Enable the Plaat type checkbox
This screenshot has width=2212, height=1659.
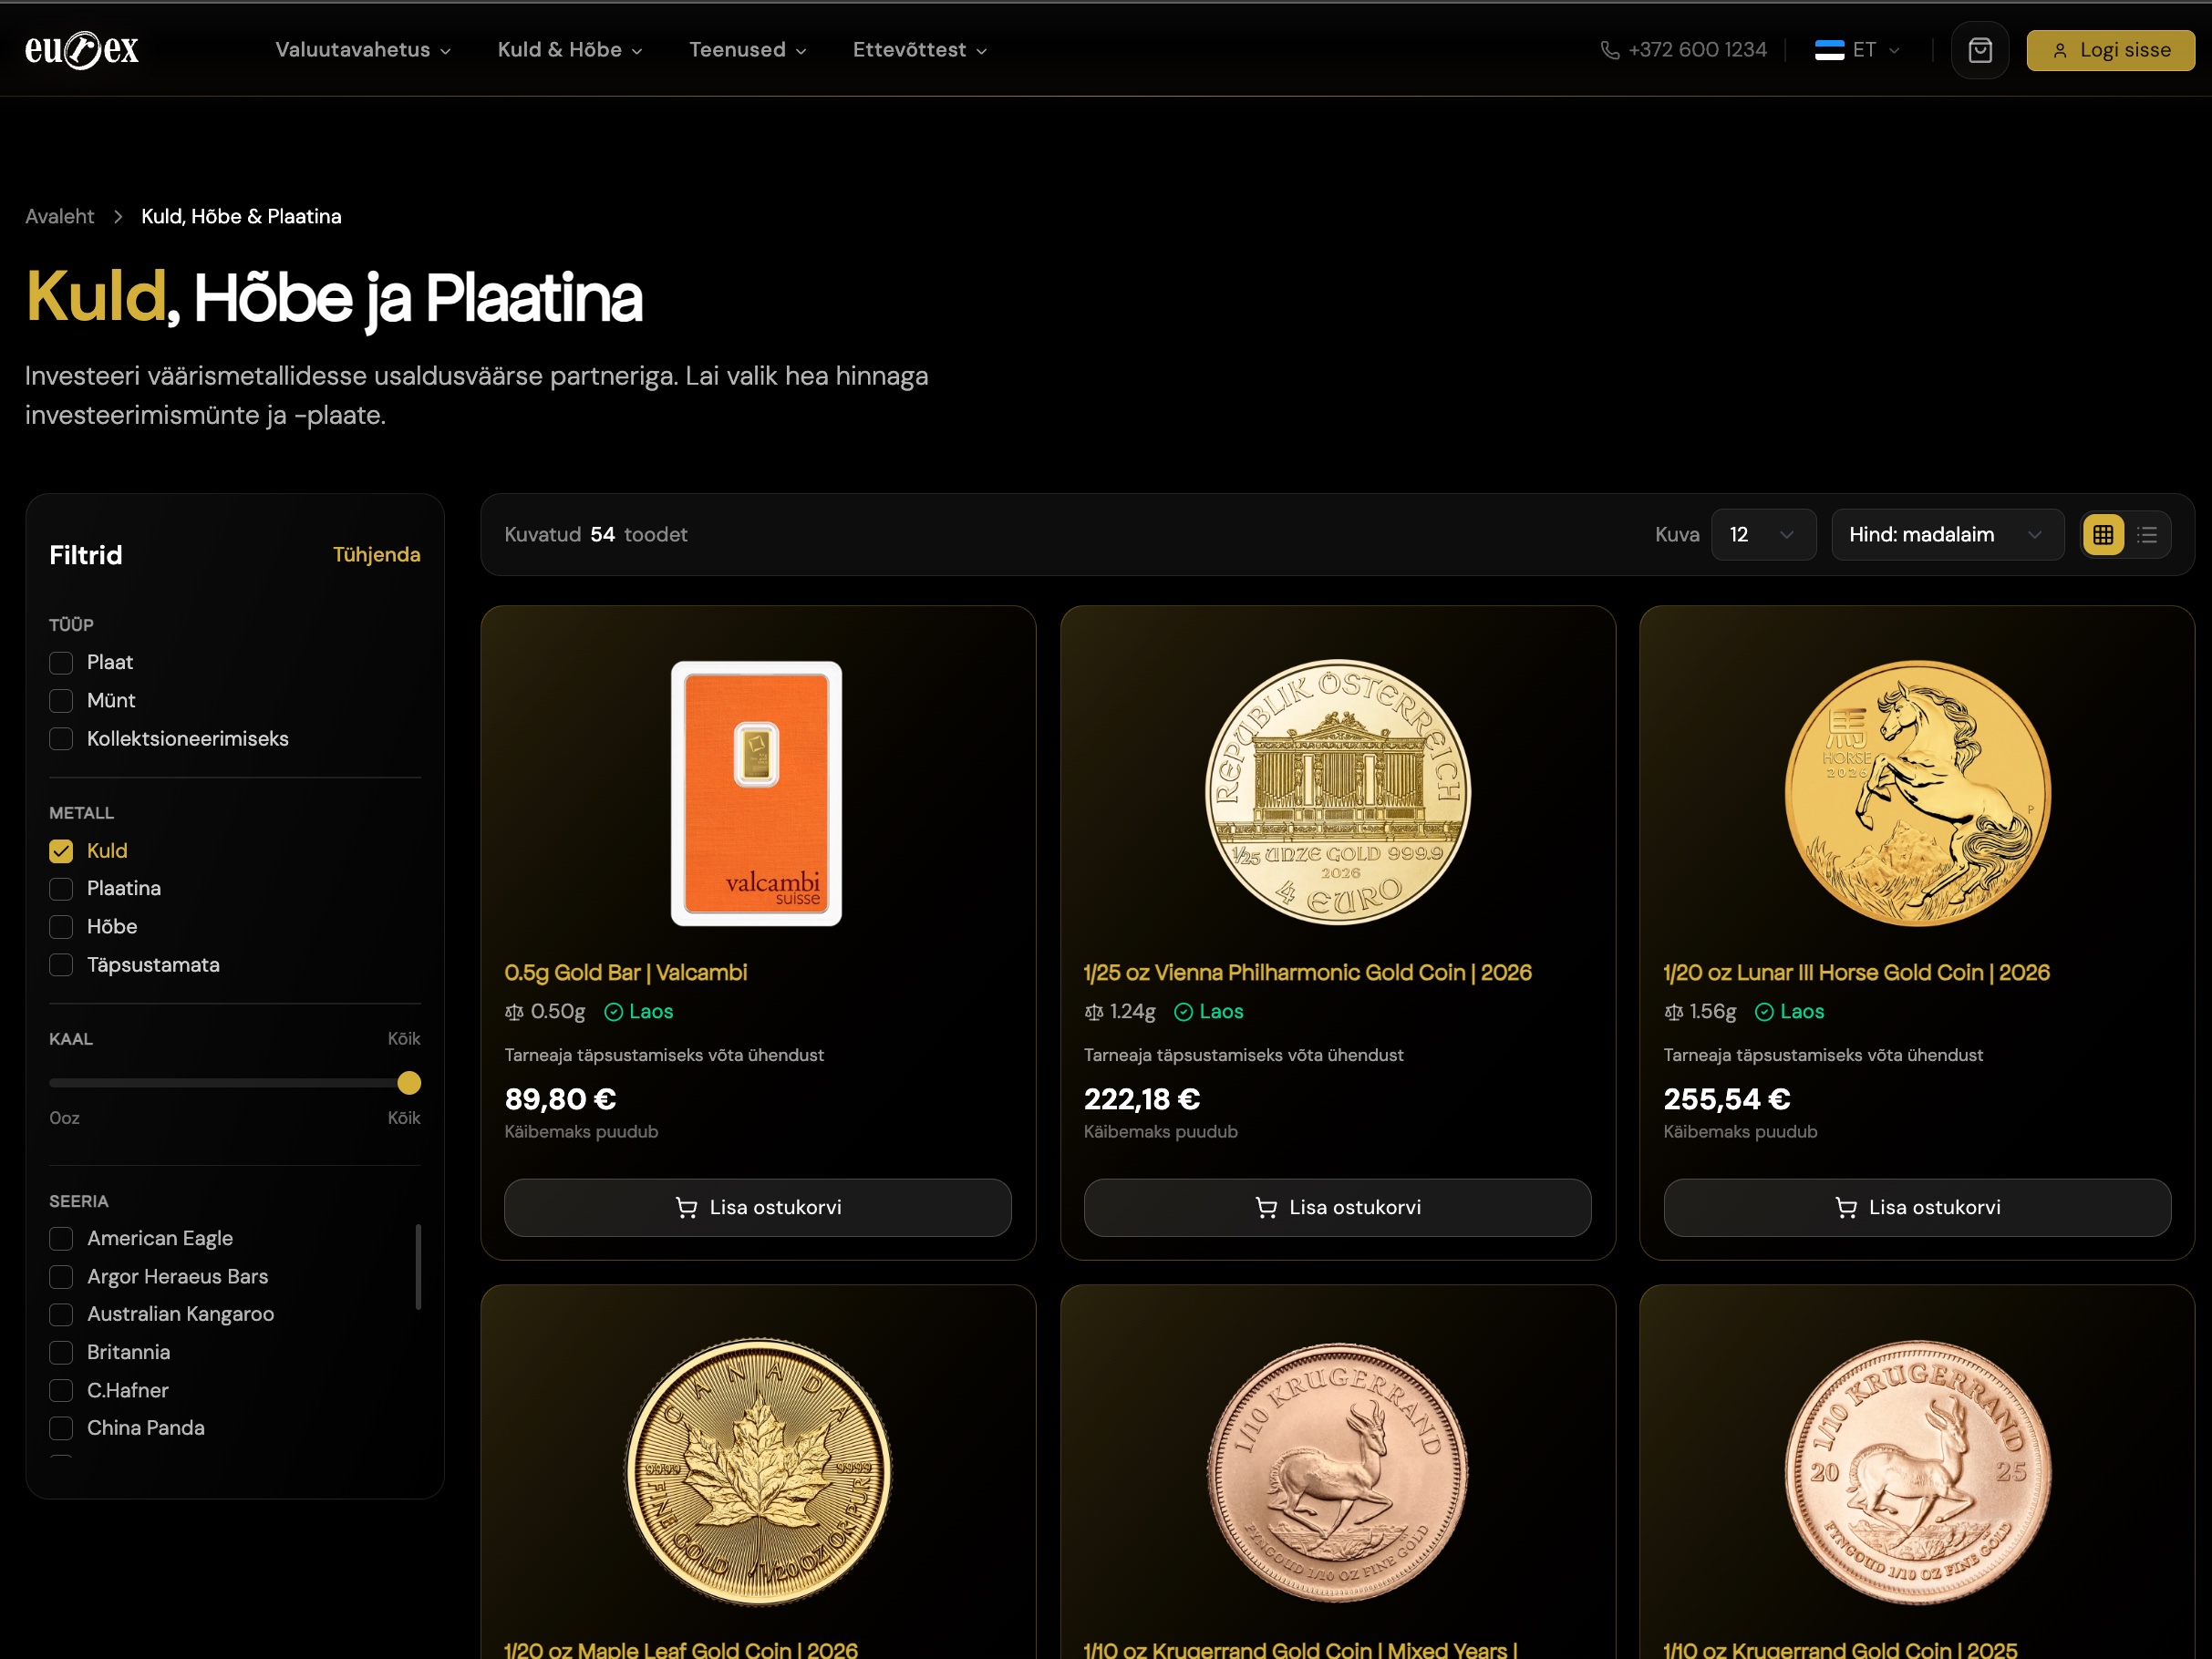61,662
